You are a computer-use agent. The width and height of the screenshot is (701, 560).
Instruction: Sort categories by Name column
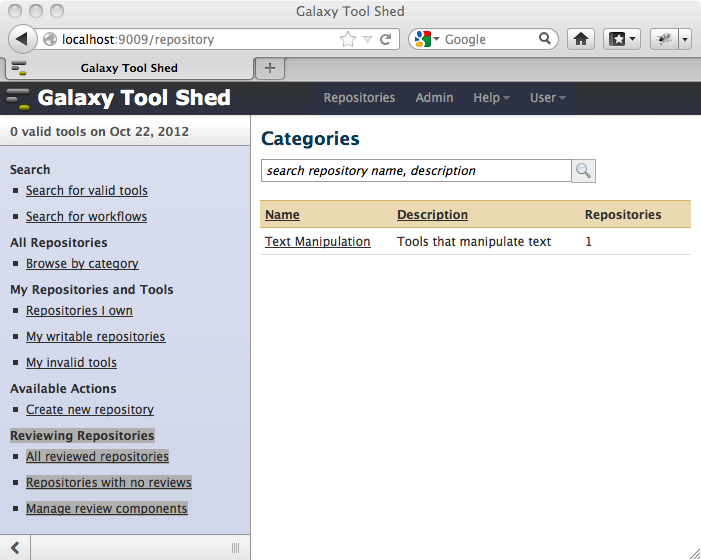(282, 215)
